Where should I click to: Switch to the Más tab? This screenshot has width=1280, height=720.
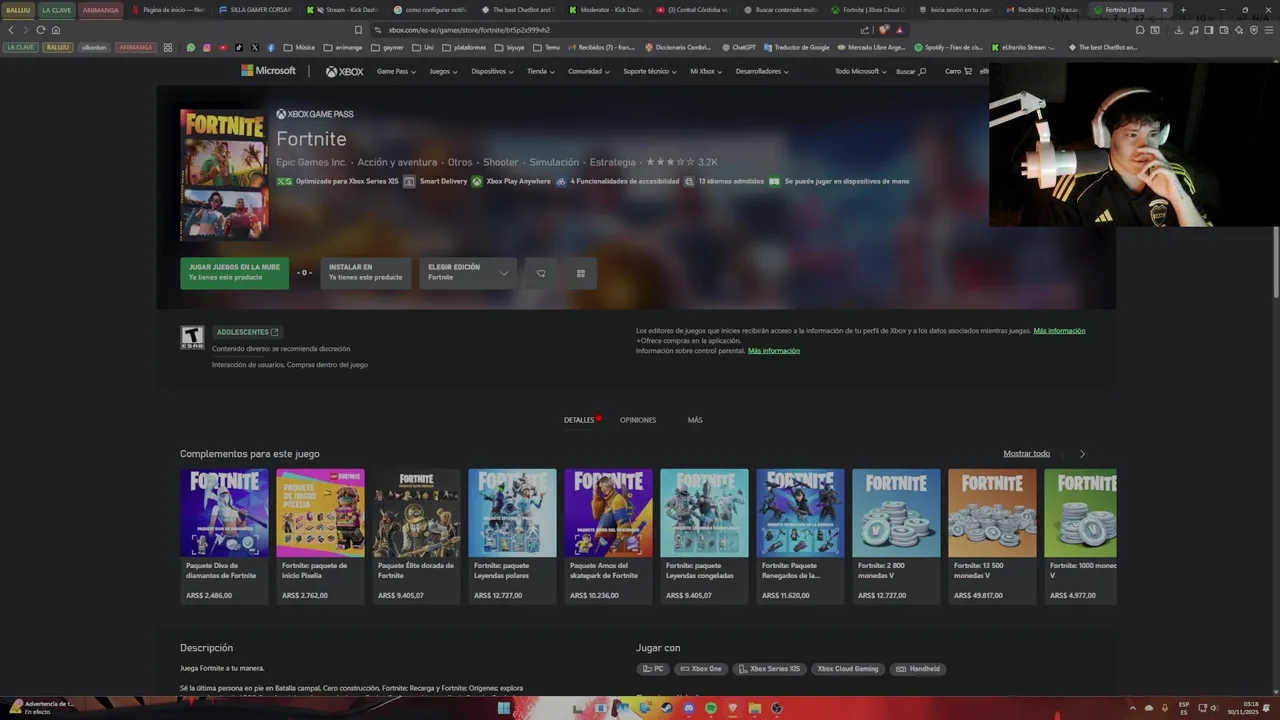tap(695, 420)
